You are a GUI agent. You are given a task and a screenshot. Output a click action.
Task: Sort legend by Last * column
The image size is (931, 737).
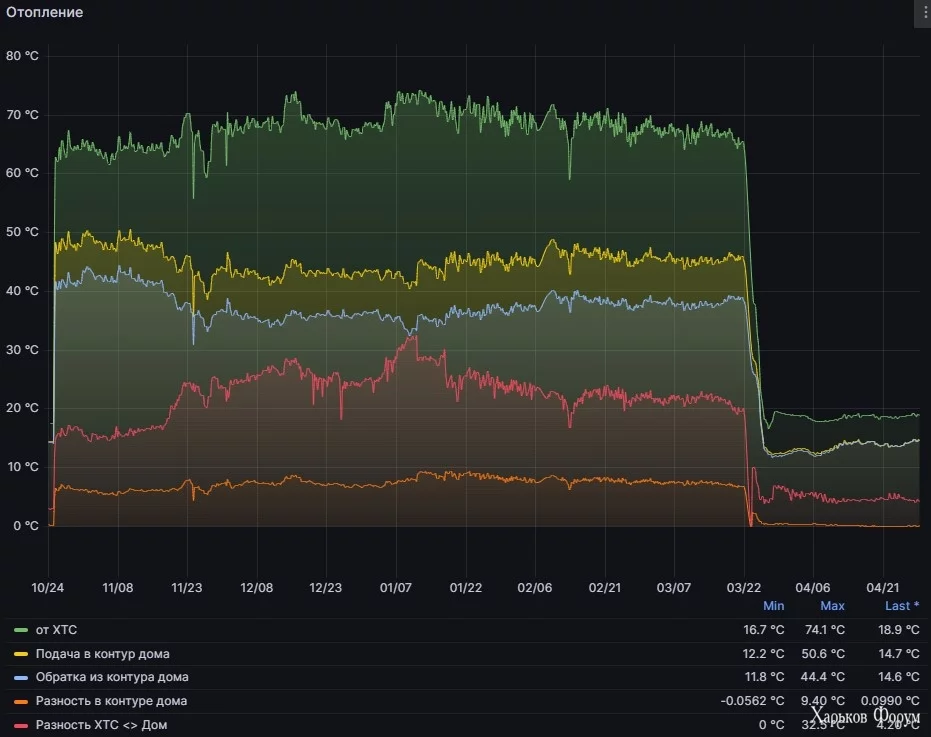click(902, 606)
